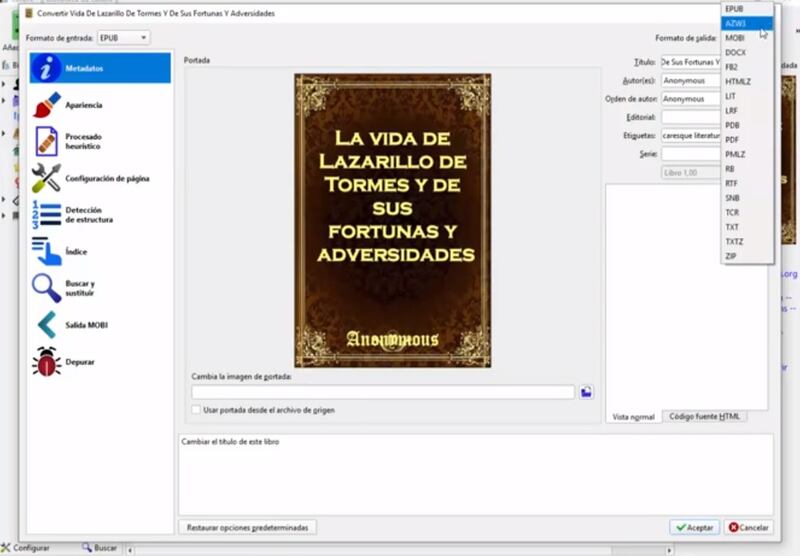Browse for cover image file icon

click(x=587, y=392)
